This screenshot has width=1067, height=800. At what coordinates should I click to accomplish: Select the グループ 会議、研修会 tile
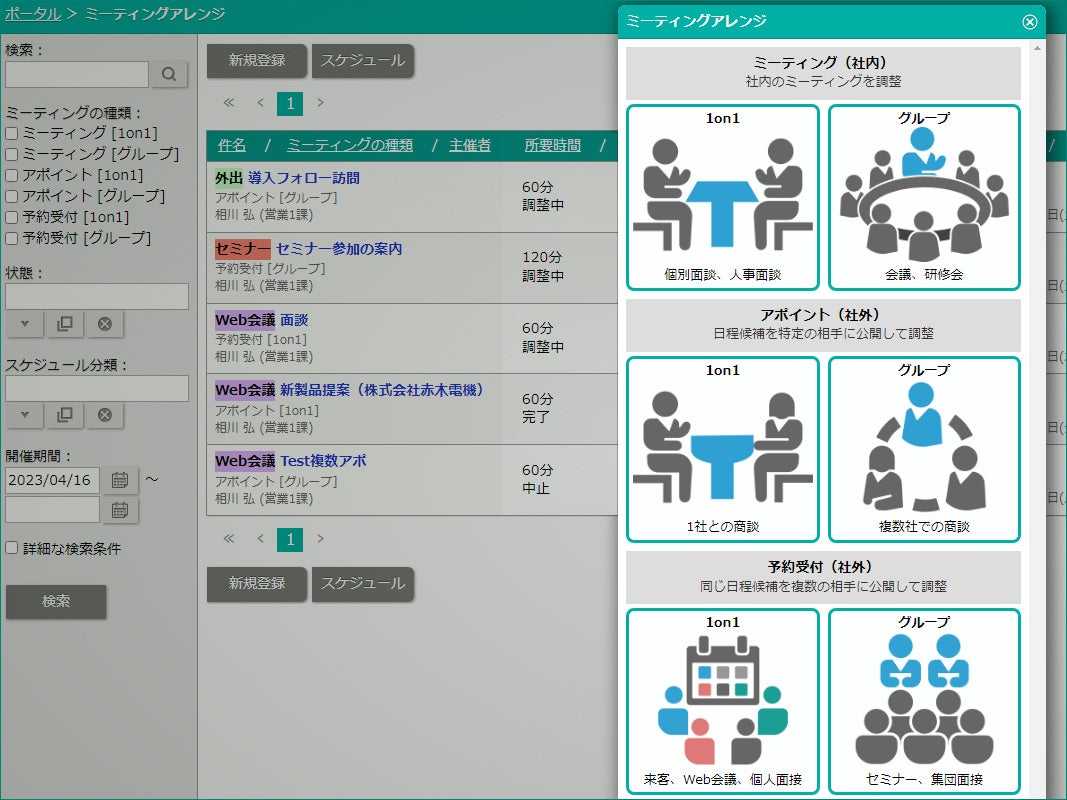[923, 197]
